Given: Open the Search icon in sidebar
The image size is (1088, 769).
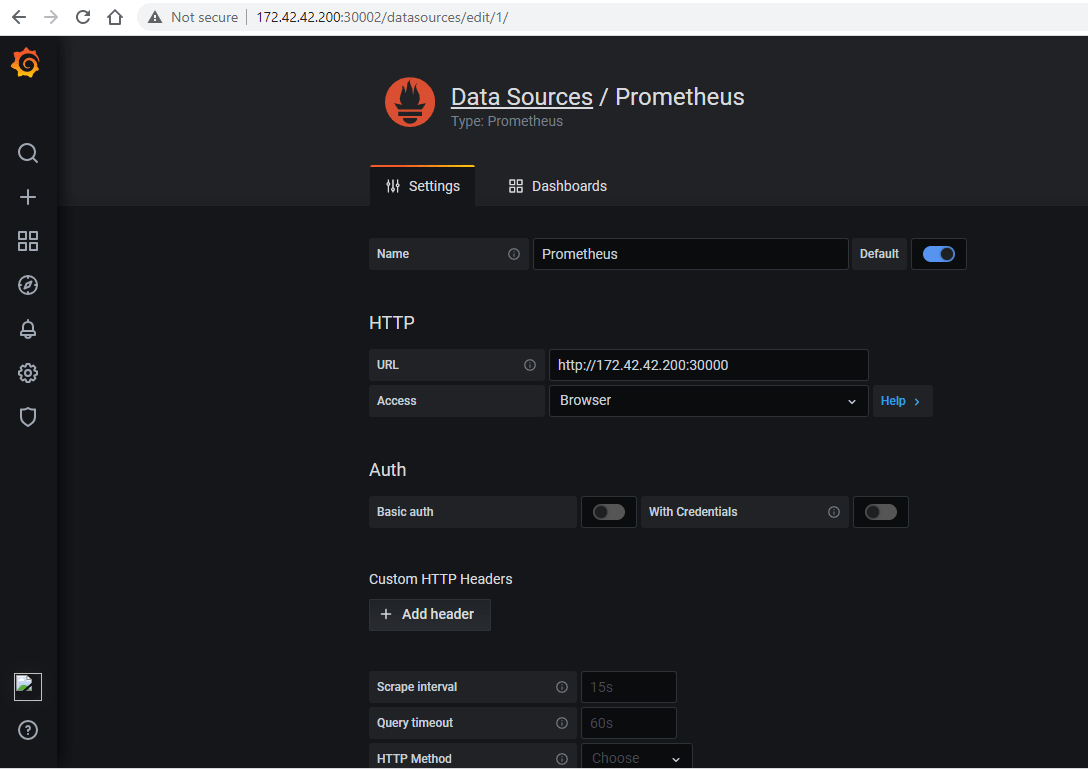Looking at the screenshot, I should pyautogui.click(x=28, y=153).
